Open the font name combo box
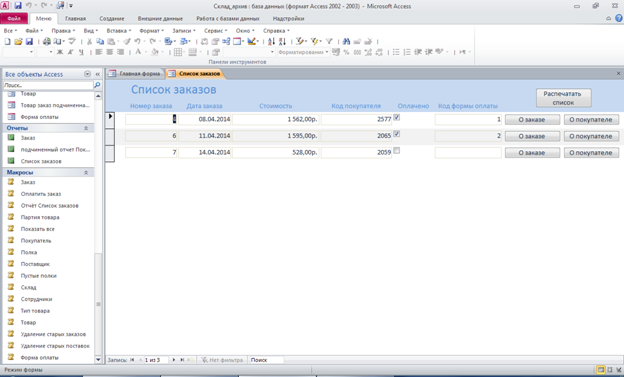The height and width of the screenshot is (377, 624). (x=18, y=52)
